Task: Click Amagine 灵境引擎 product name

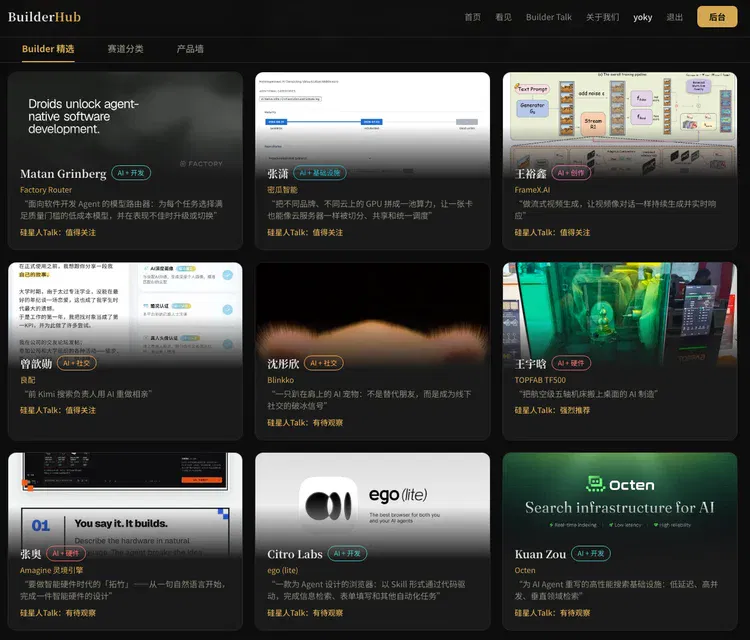Action: point(51,571)
